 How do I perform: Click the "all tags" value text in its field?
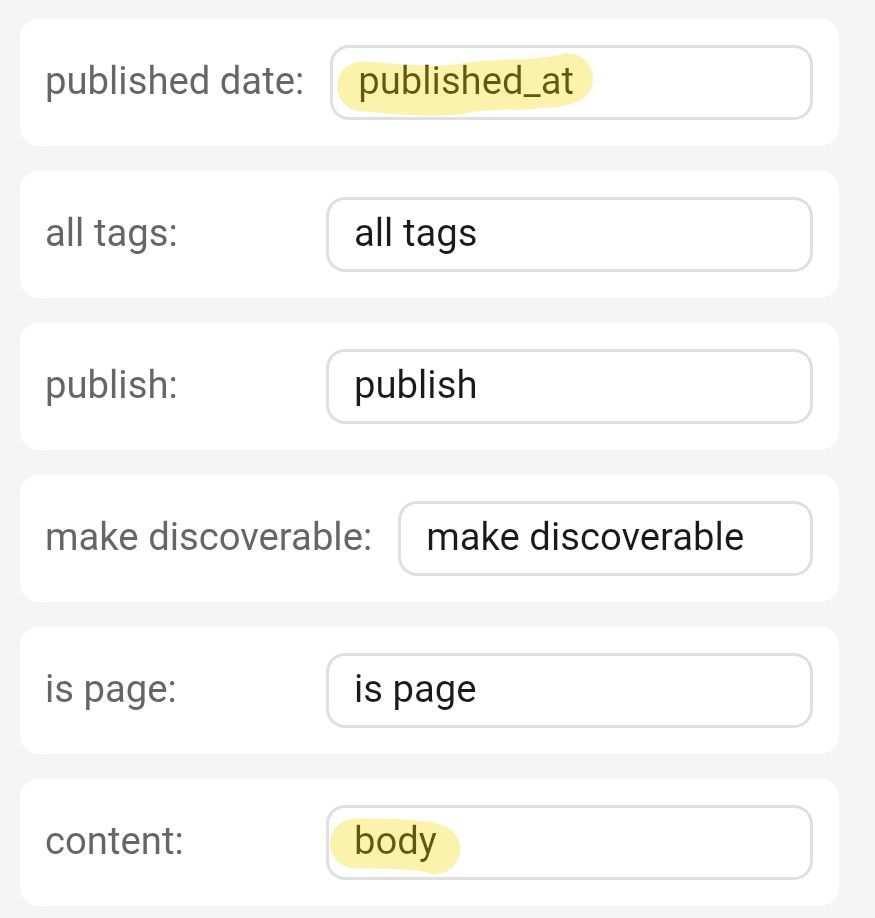[415, 234]
